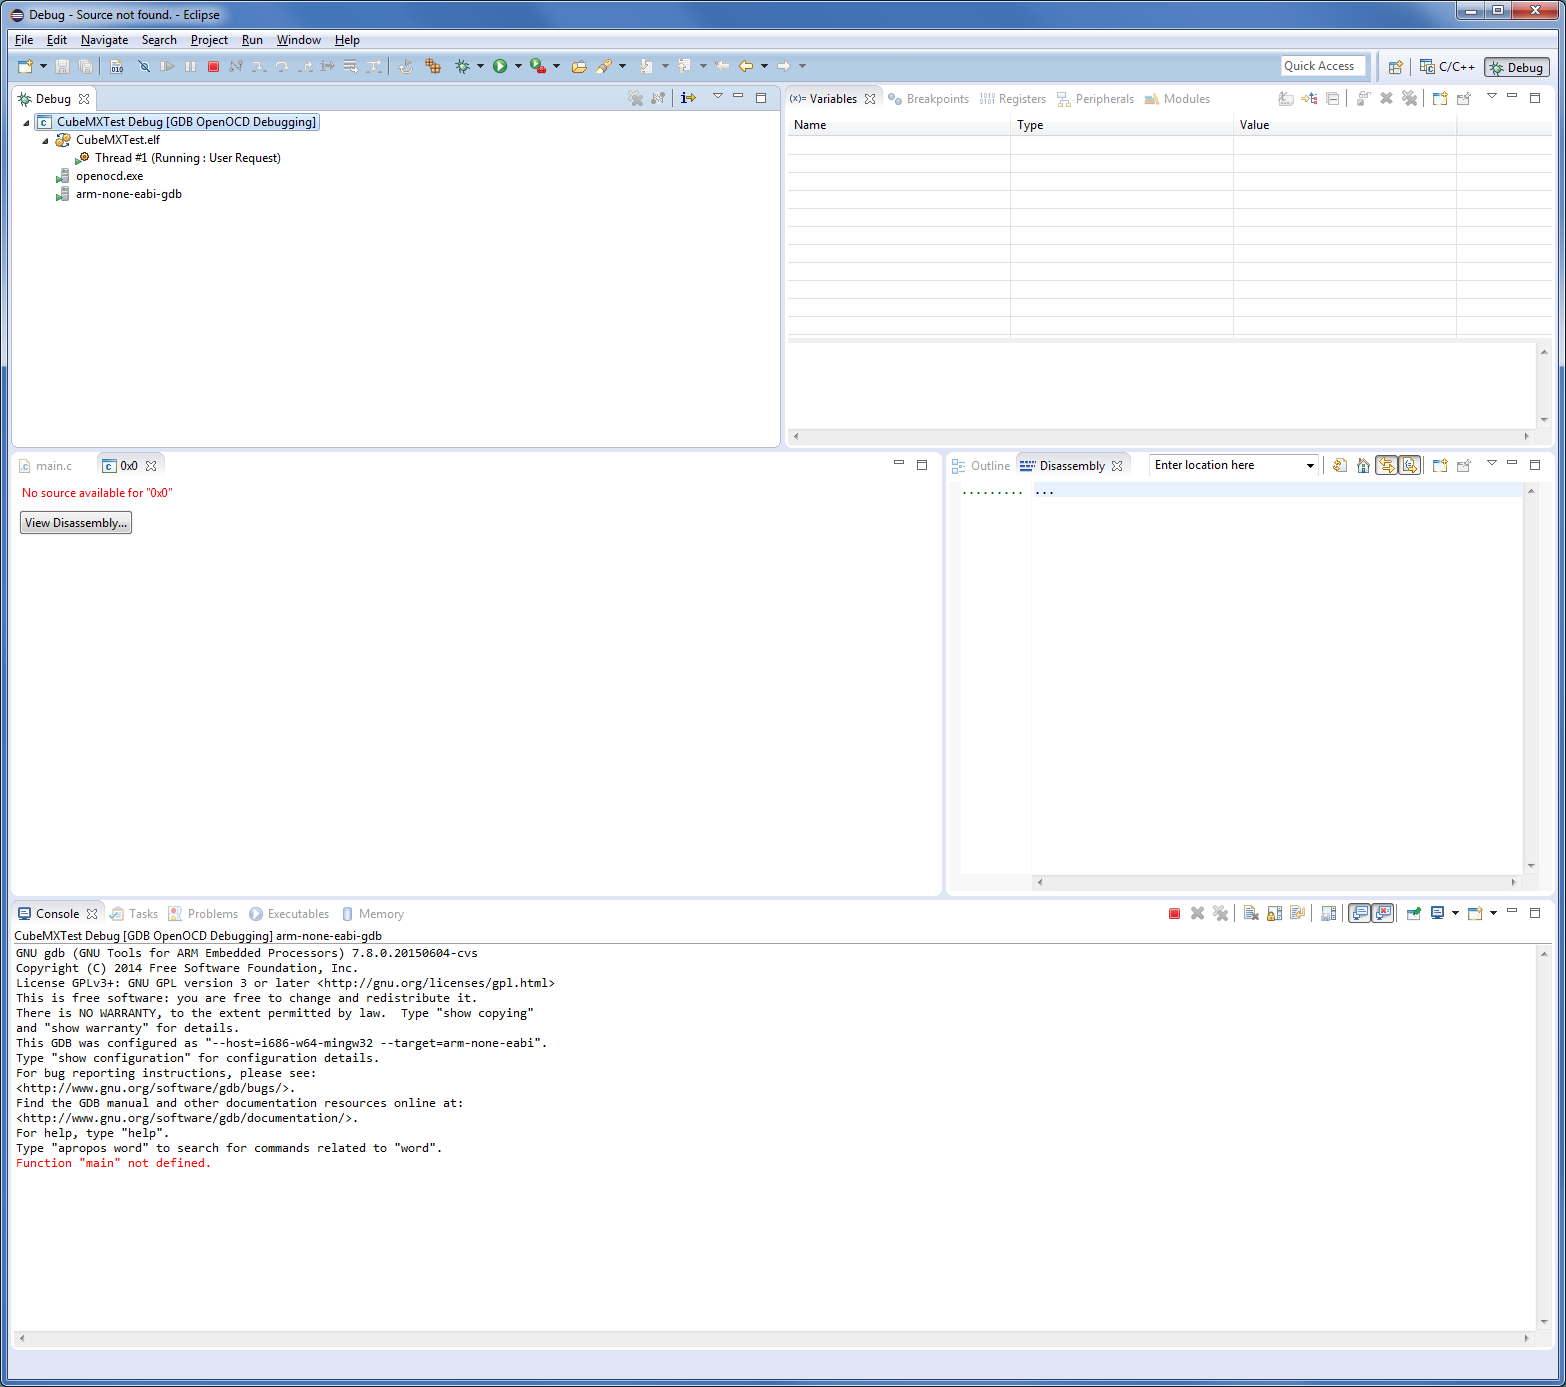Click Show Logical Structure icon in Variables toolbar

coord(1309,98)
